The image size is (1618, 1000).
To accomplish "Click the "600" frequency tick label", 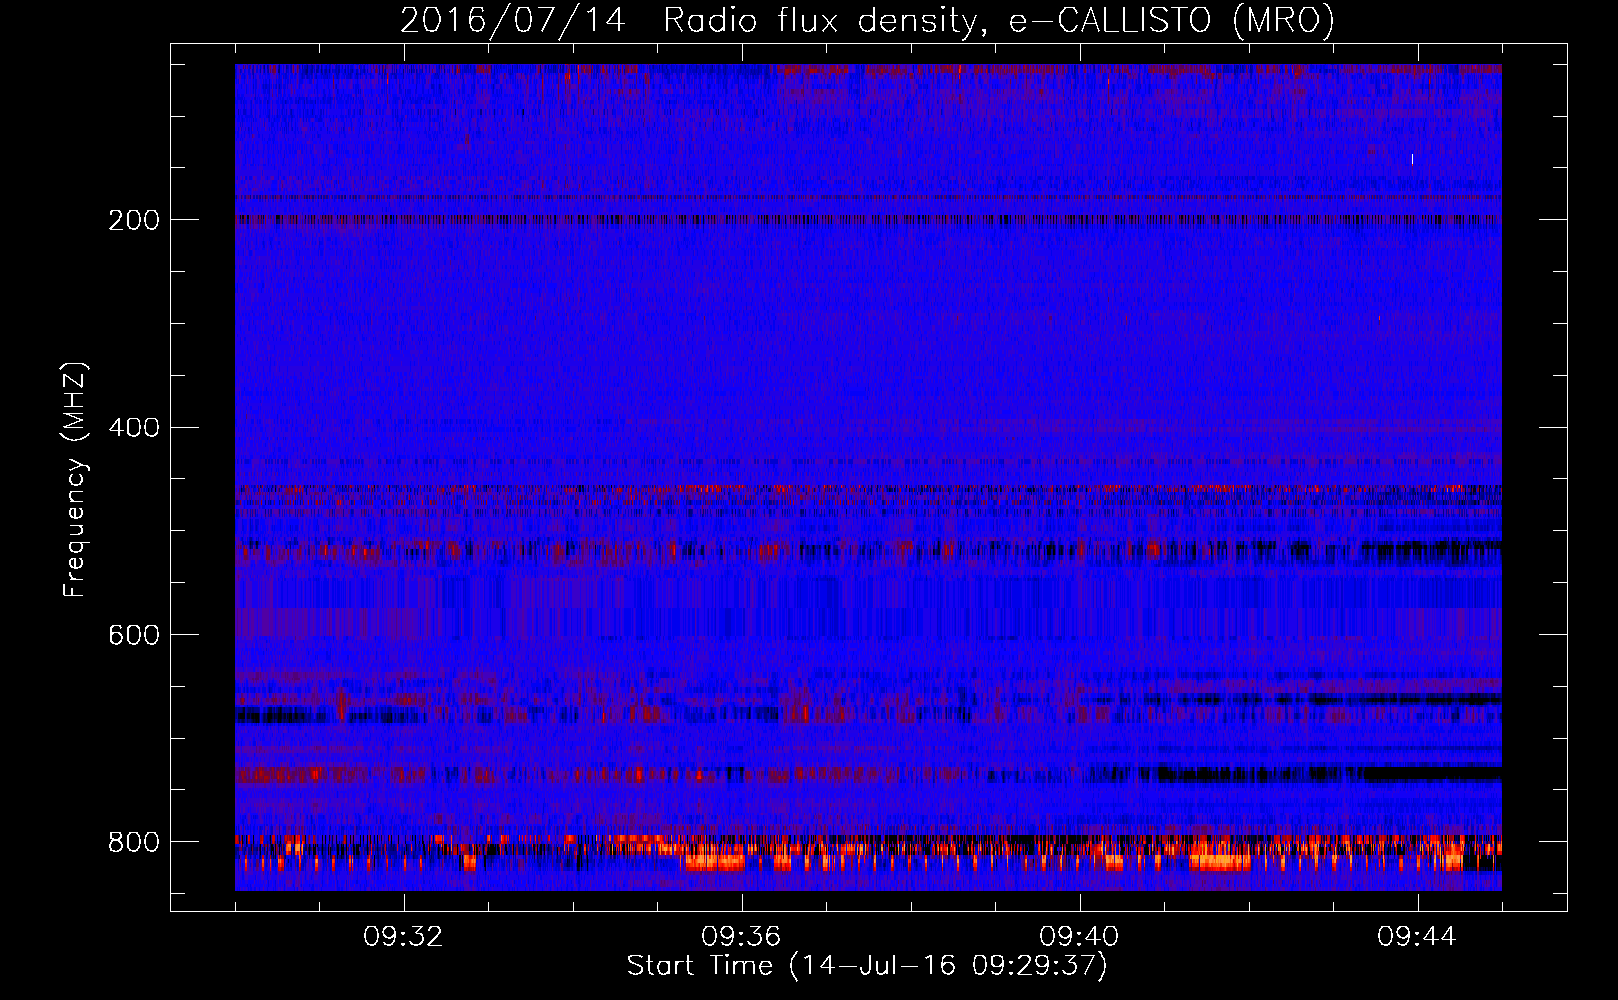I will [133, 635].
